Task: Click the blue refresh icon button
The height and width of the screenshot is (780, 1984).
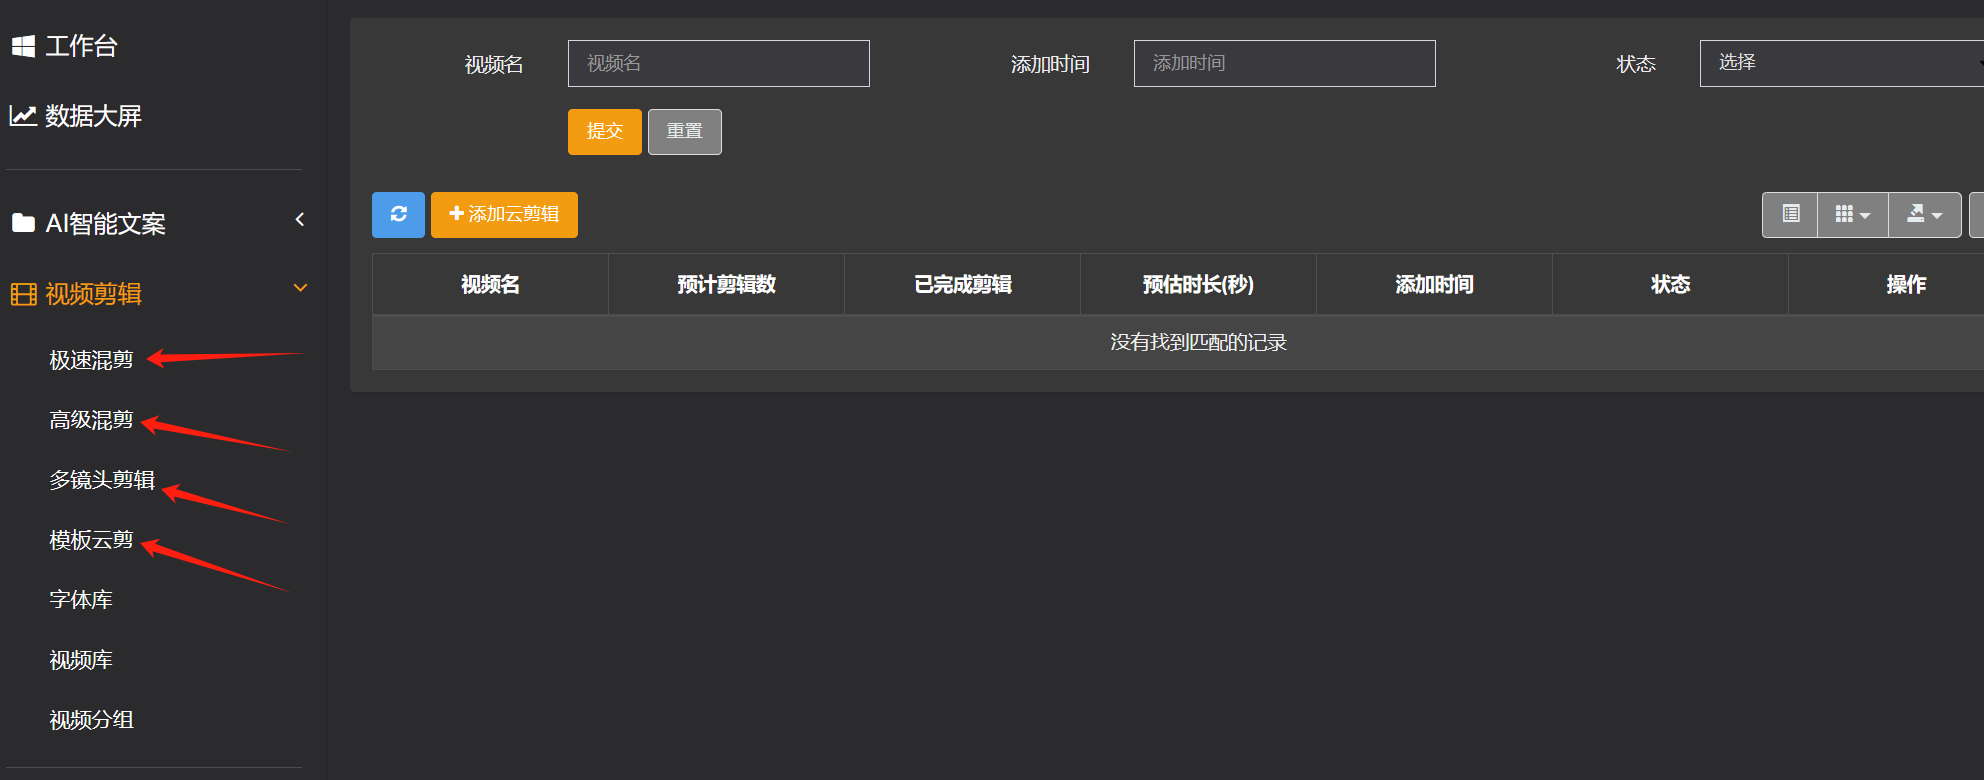Action: point(398,215)
